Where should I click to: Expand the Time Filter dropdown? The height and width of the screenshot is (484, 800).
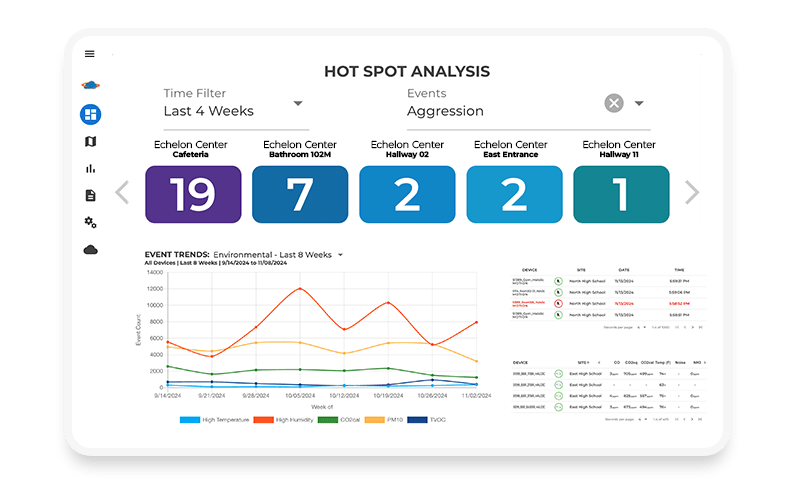tap(298, 104)
